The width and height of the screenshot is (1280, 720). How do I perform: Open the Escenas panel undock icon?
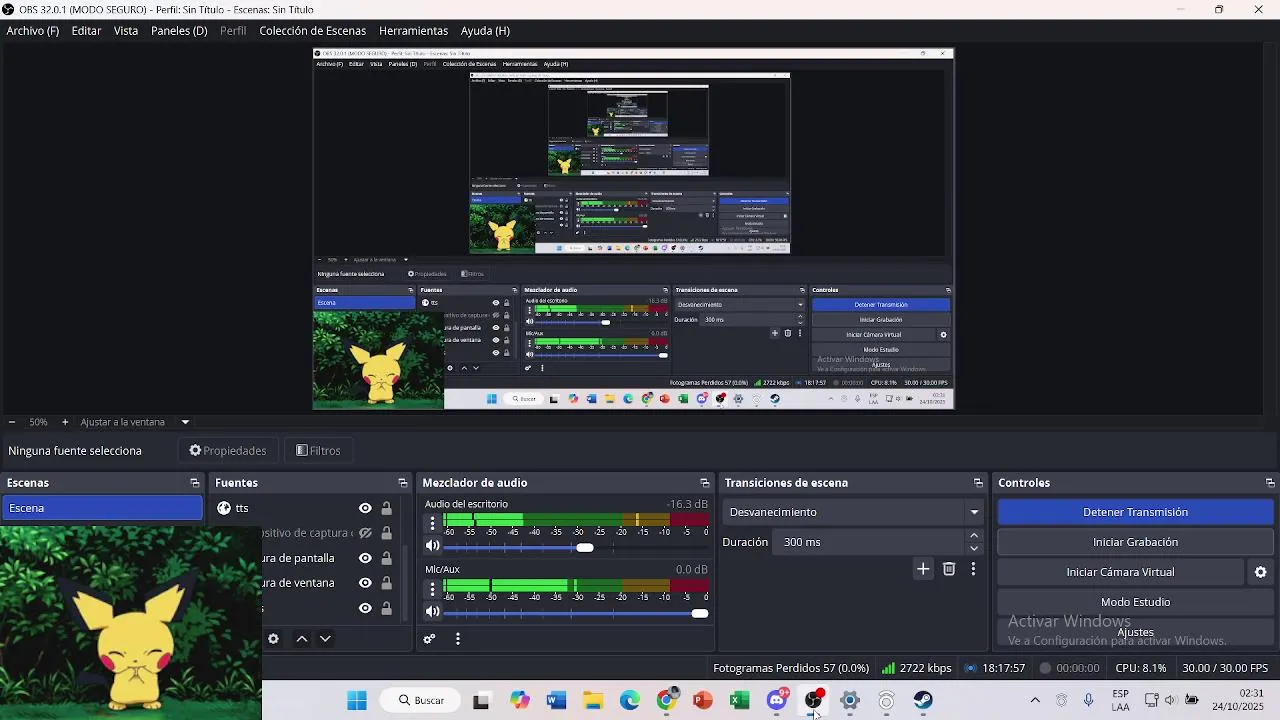194,483
